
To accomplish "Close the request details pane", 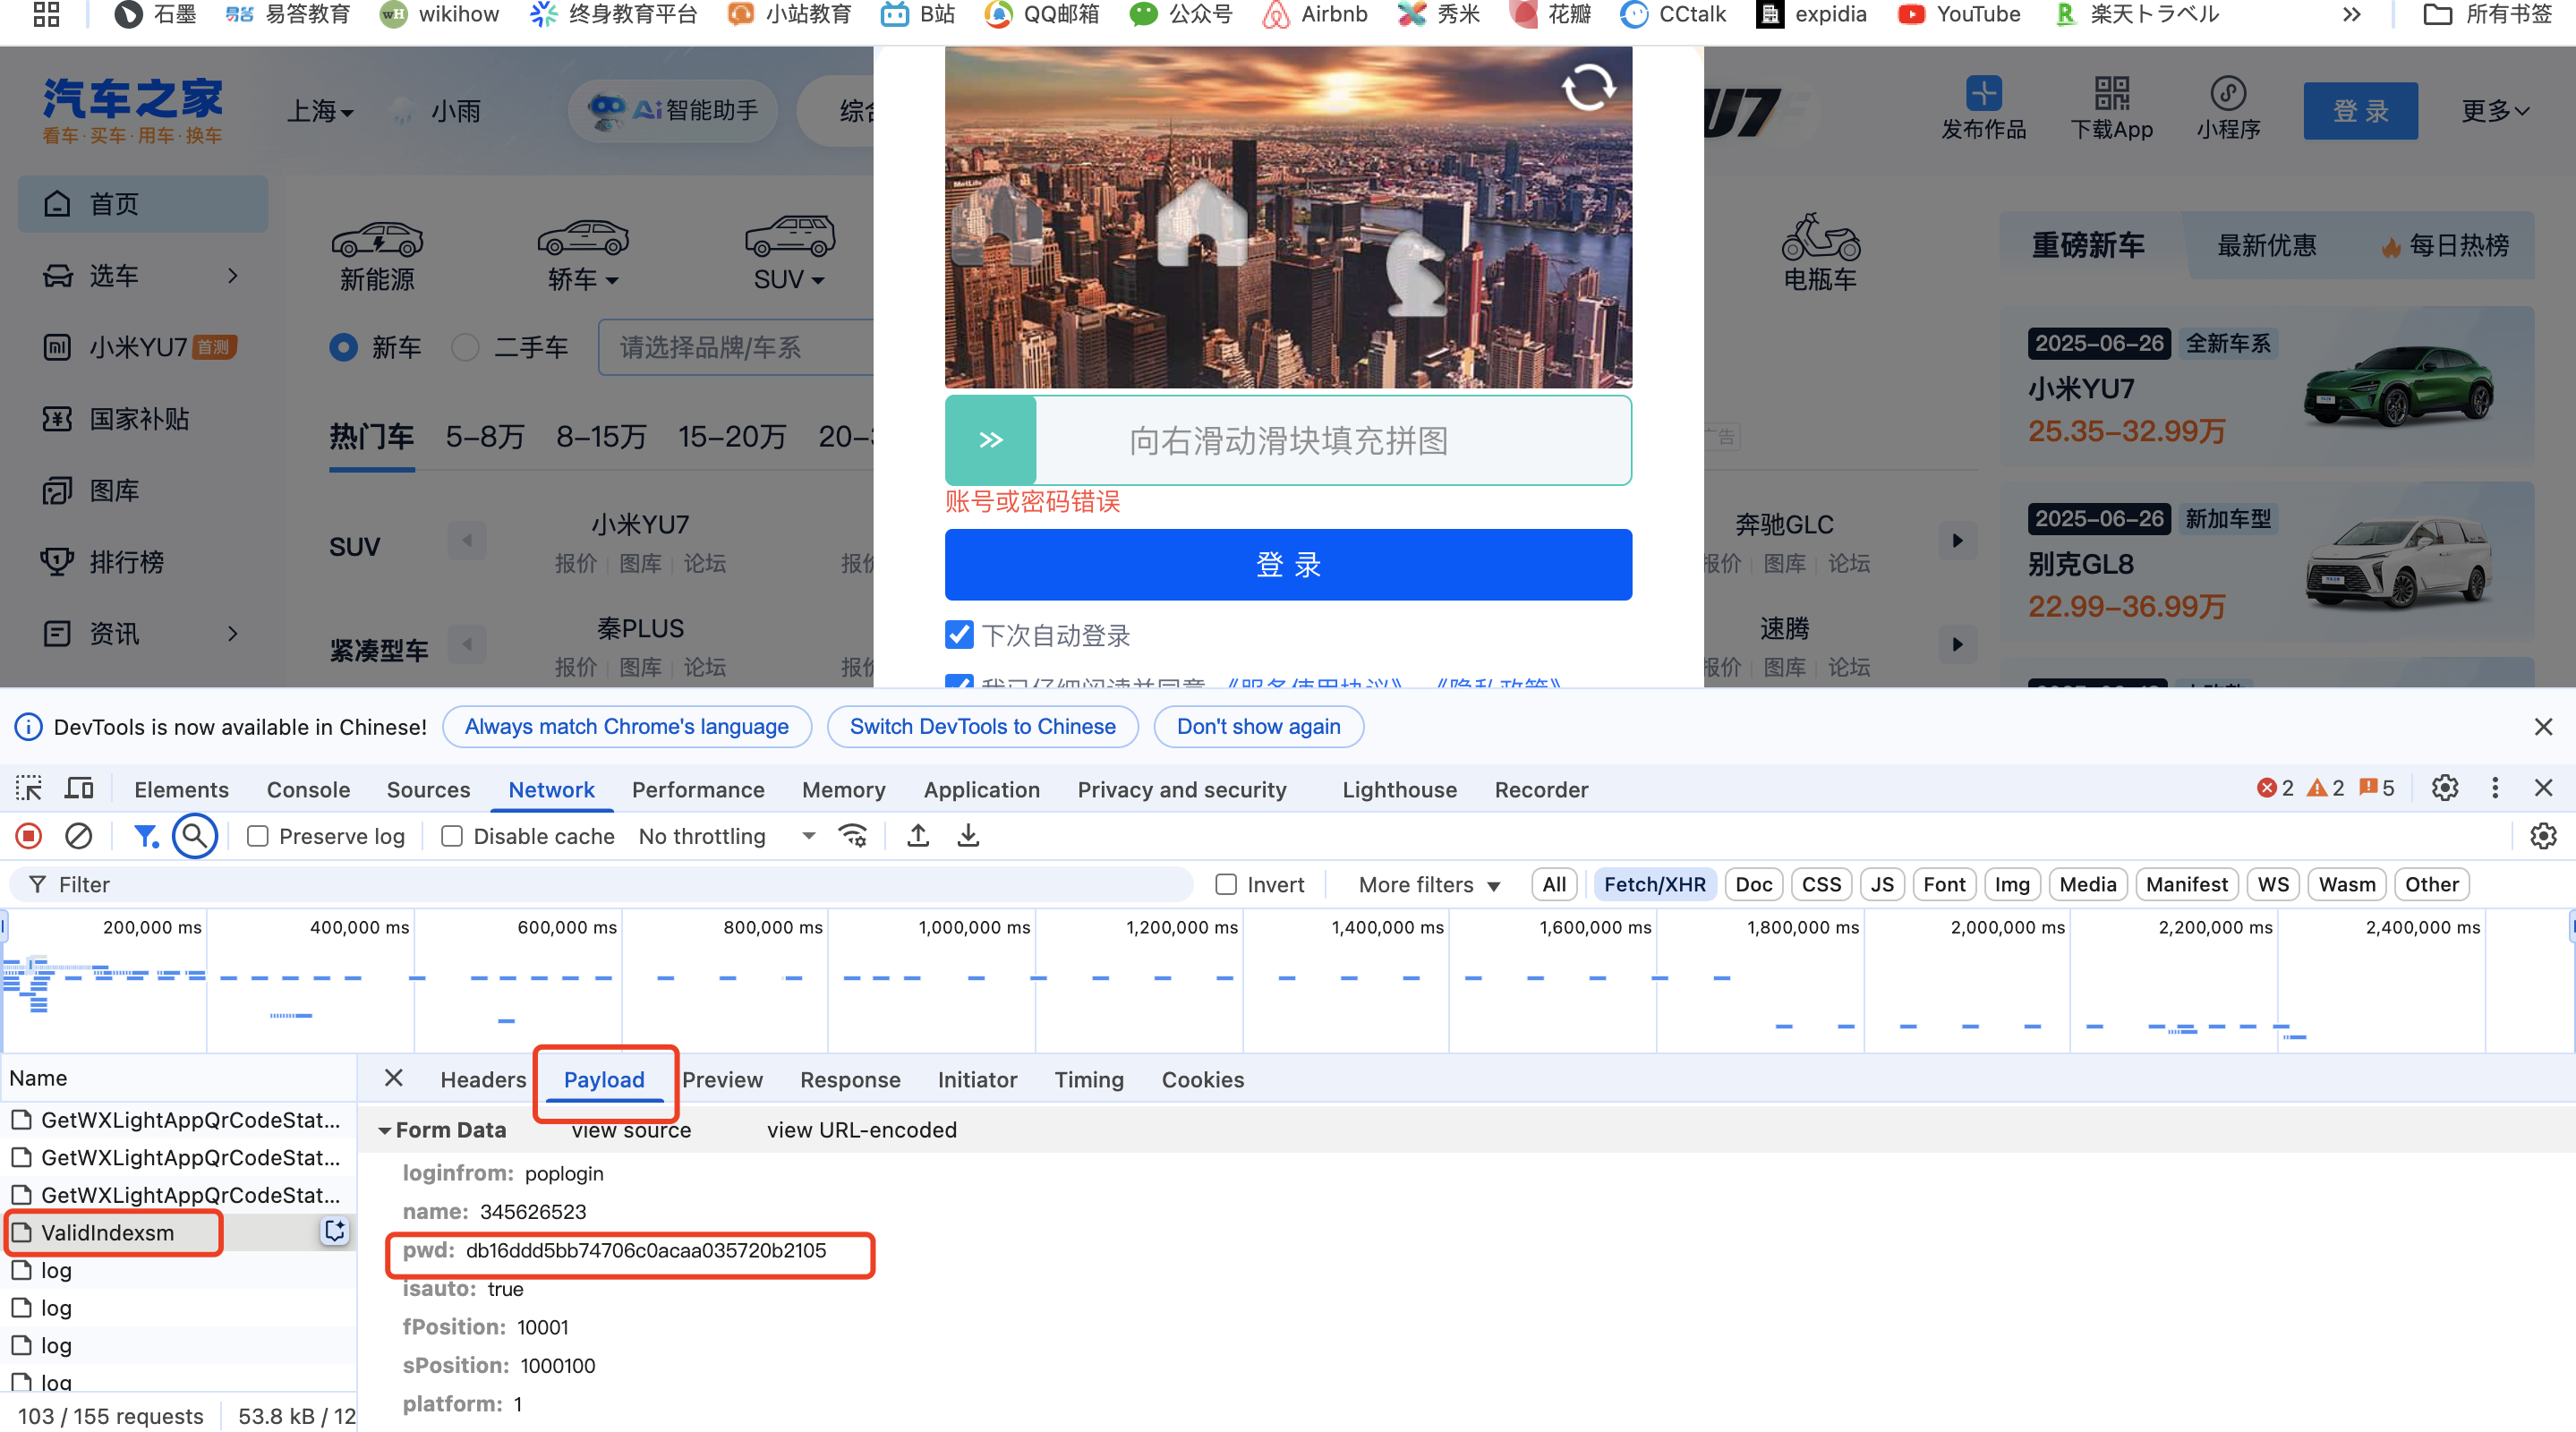I will 393,1078.
